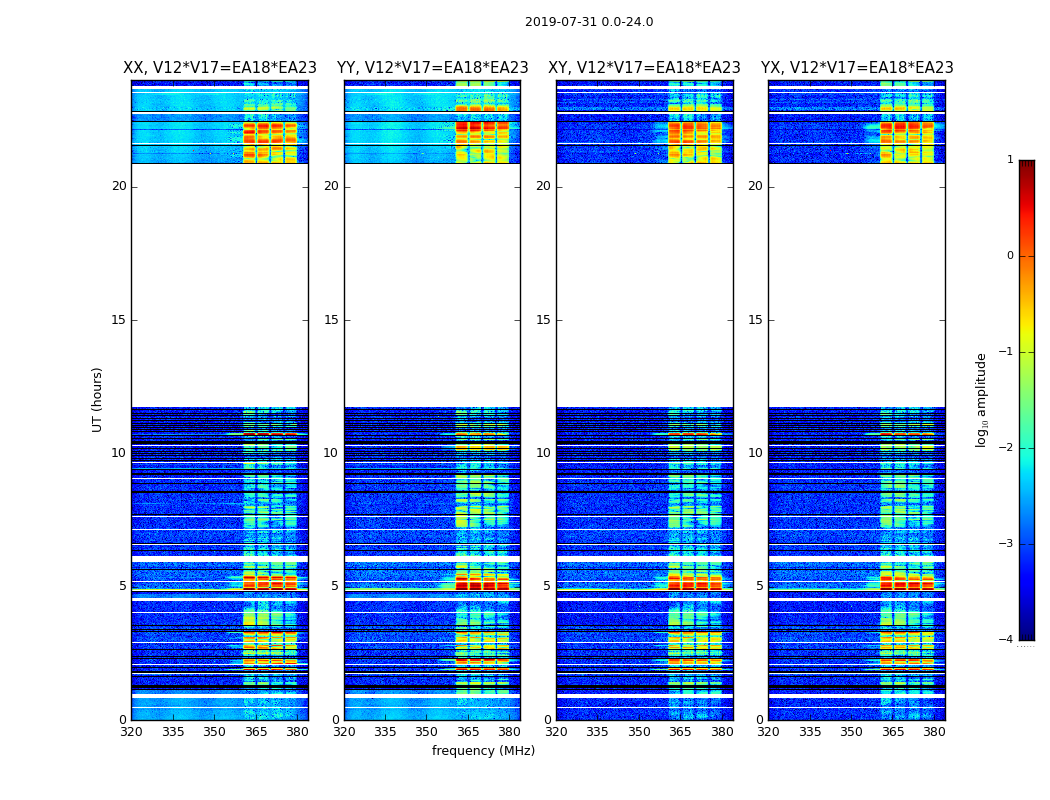Click the 365 frequency tick in XX panel
Screen dimensions: 1050x800
click(256, 732)
